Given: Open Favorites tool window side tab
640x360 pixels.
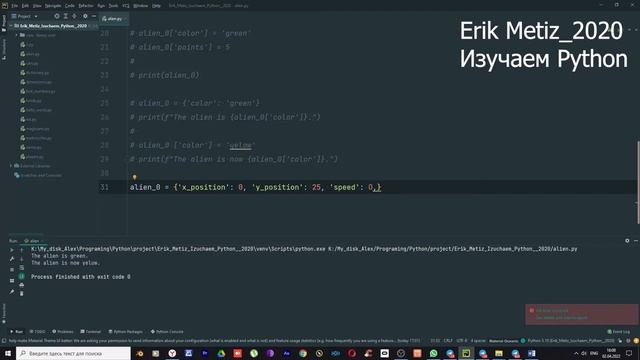Looking at the screenshot, I should coord(4,313).
